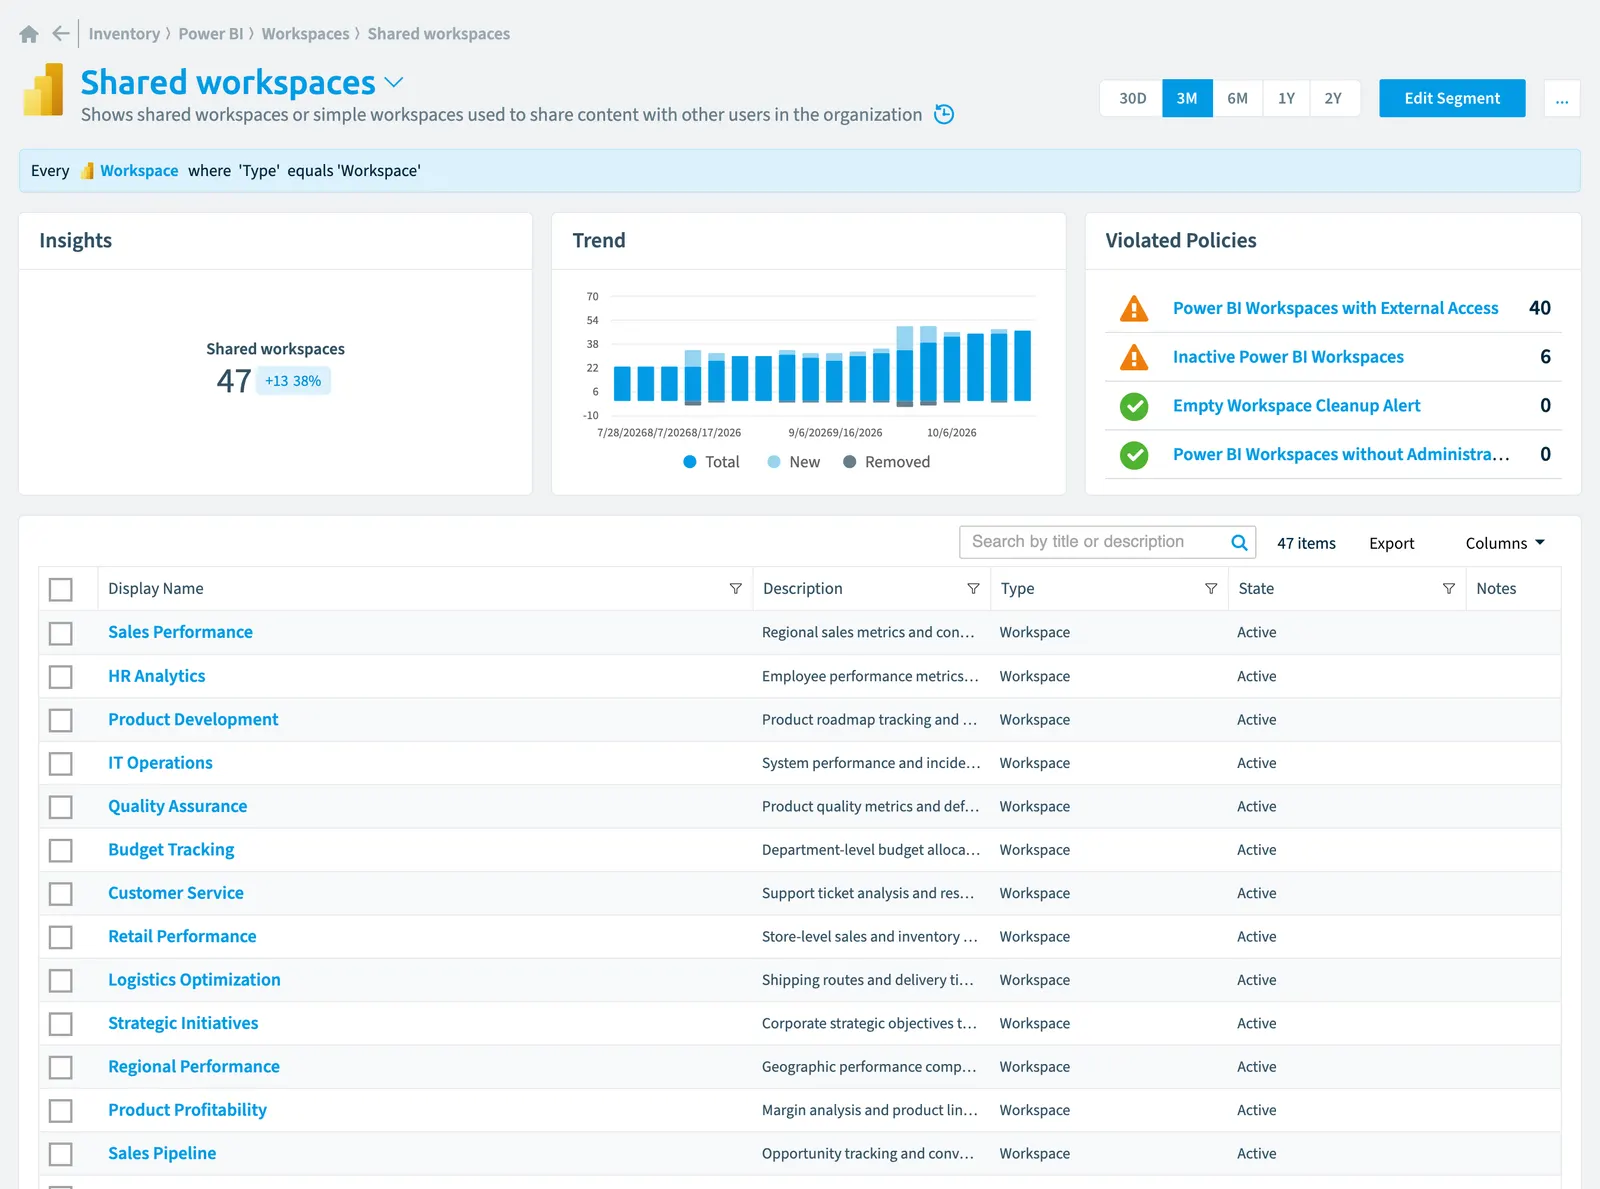
Task: Toggle the select-all rows checkbox
Action: tap(61, 590)
